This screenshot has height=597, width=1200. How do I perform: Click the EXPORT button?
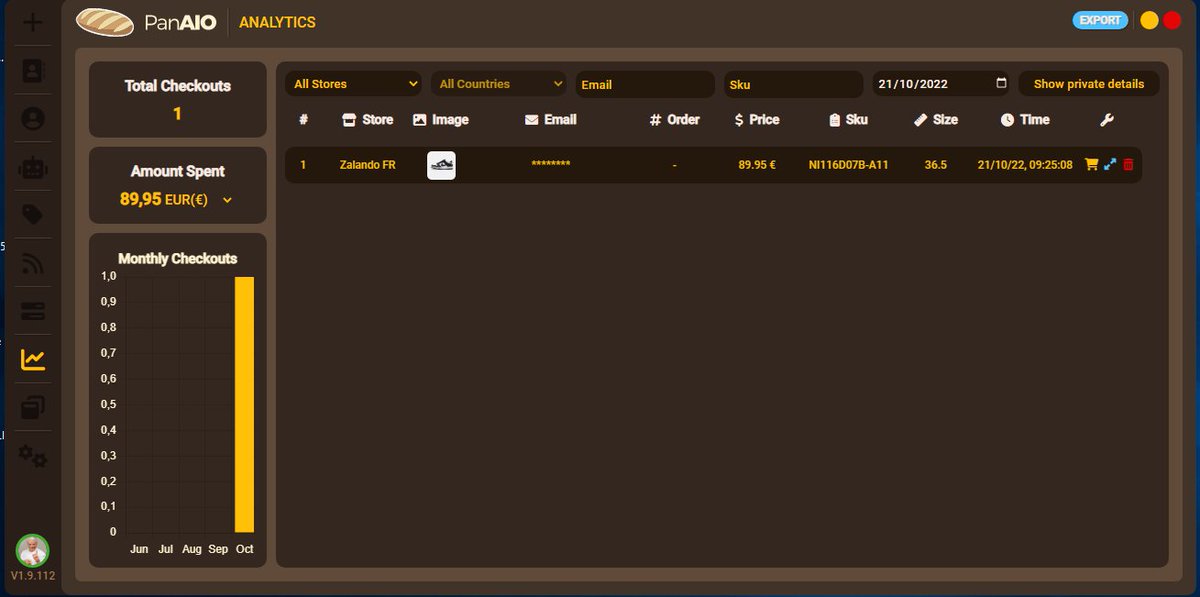pos(1100,20)
